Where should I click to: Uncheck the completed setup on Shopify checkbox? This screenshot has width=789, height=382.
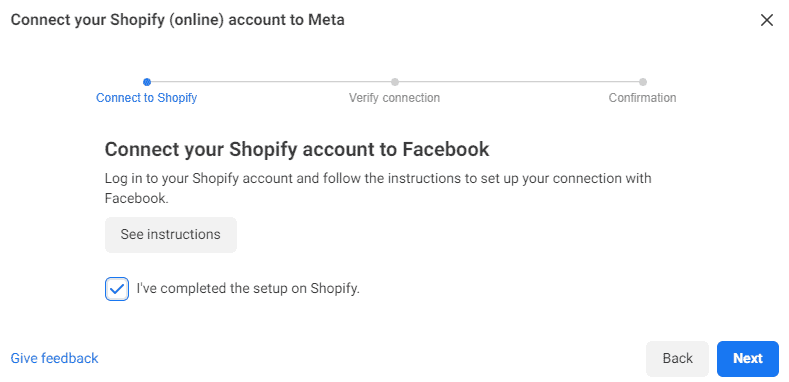(x=117, y=289)
